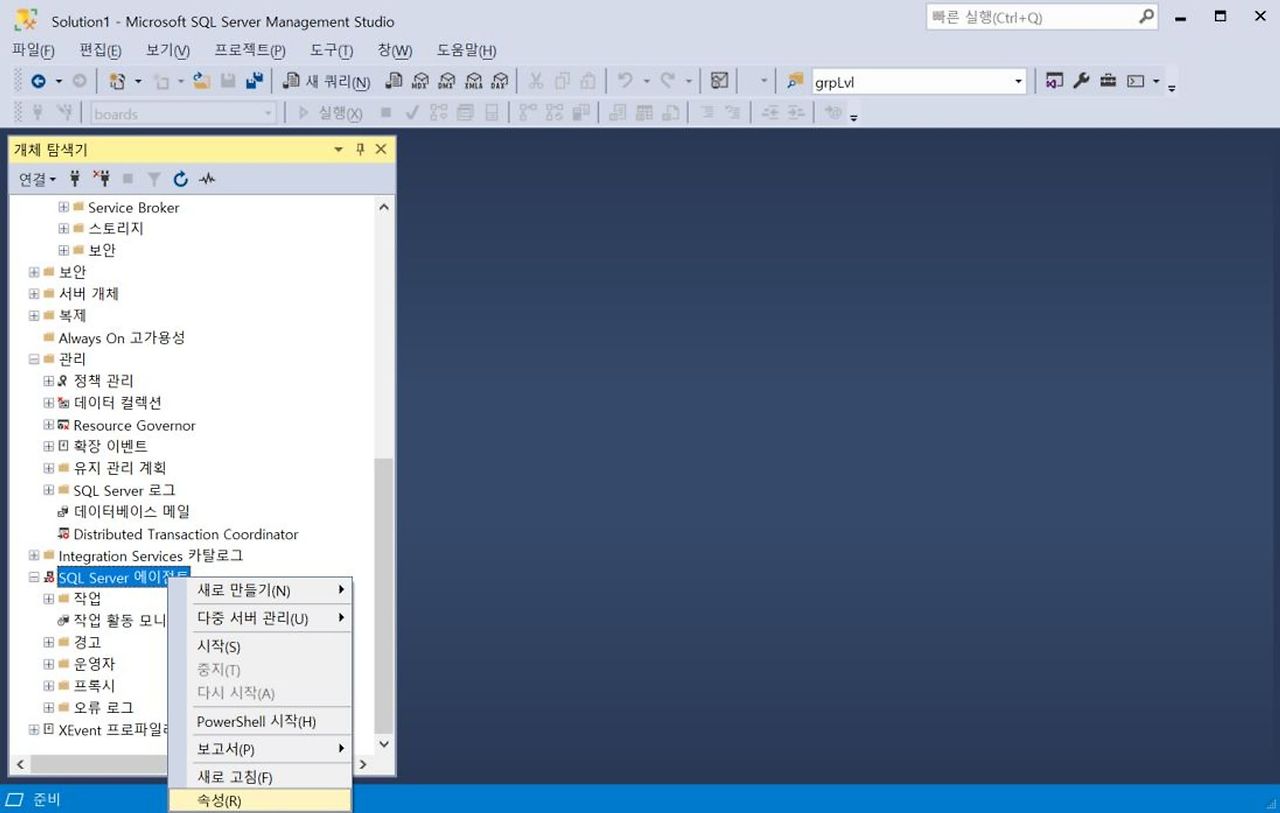This screenshot has height=813, width=1280.
Task: Open the 보기(V) menu
Action: 168,51
